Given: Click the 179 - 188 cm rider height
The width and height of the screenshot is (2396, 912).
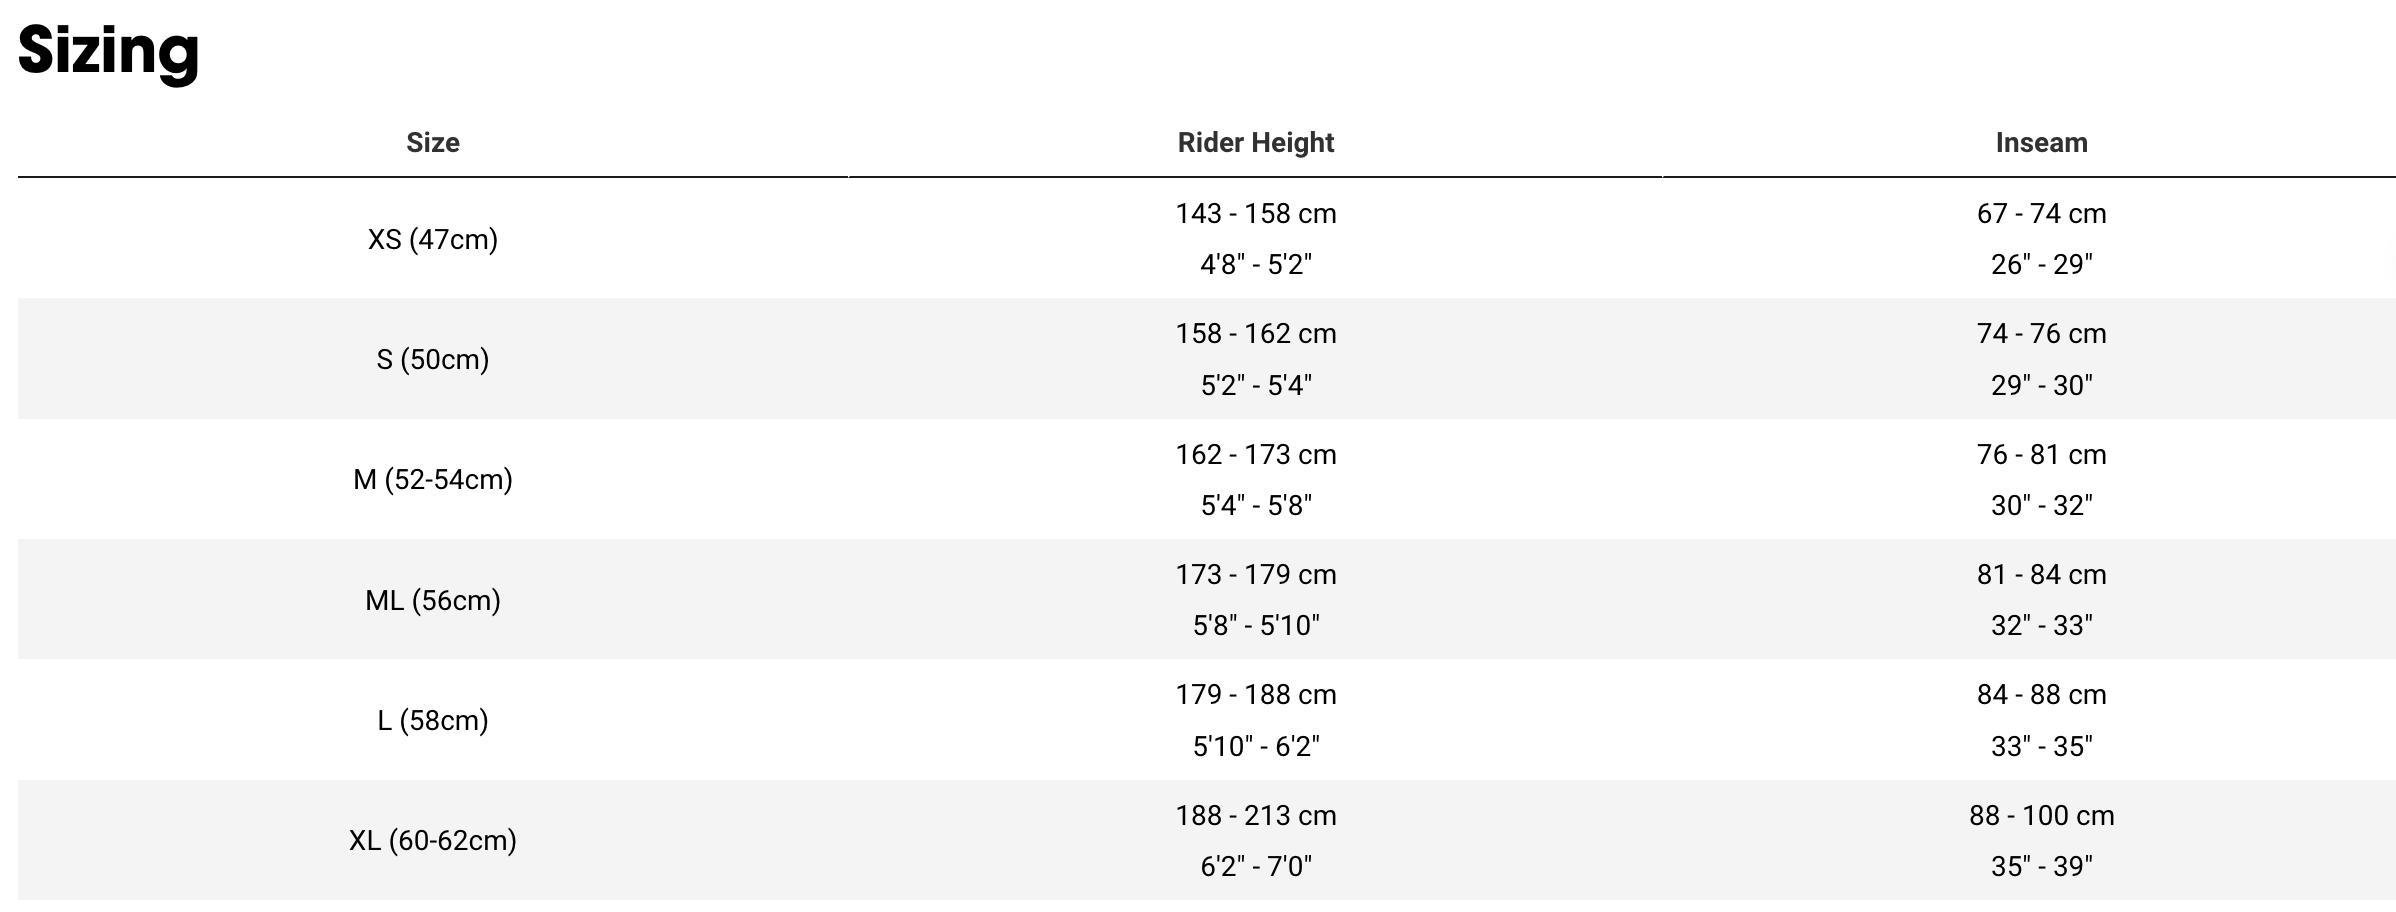Looking at the screenshot, I should [x=1256, y=695].
